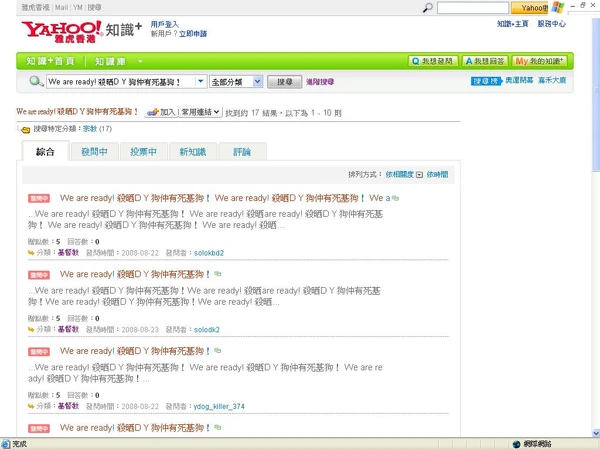The height and width of the screenshot is (450, 600).
Task: Click the magnifier icon in the top toolbar
Action: pos(427,7)
